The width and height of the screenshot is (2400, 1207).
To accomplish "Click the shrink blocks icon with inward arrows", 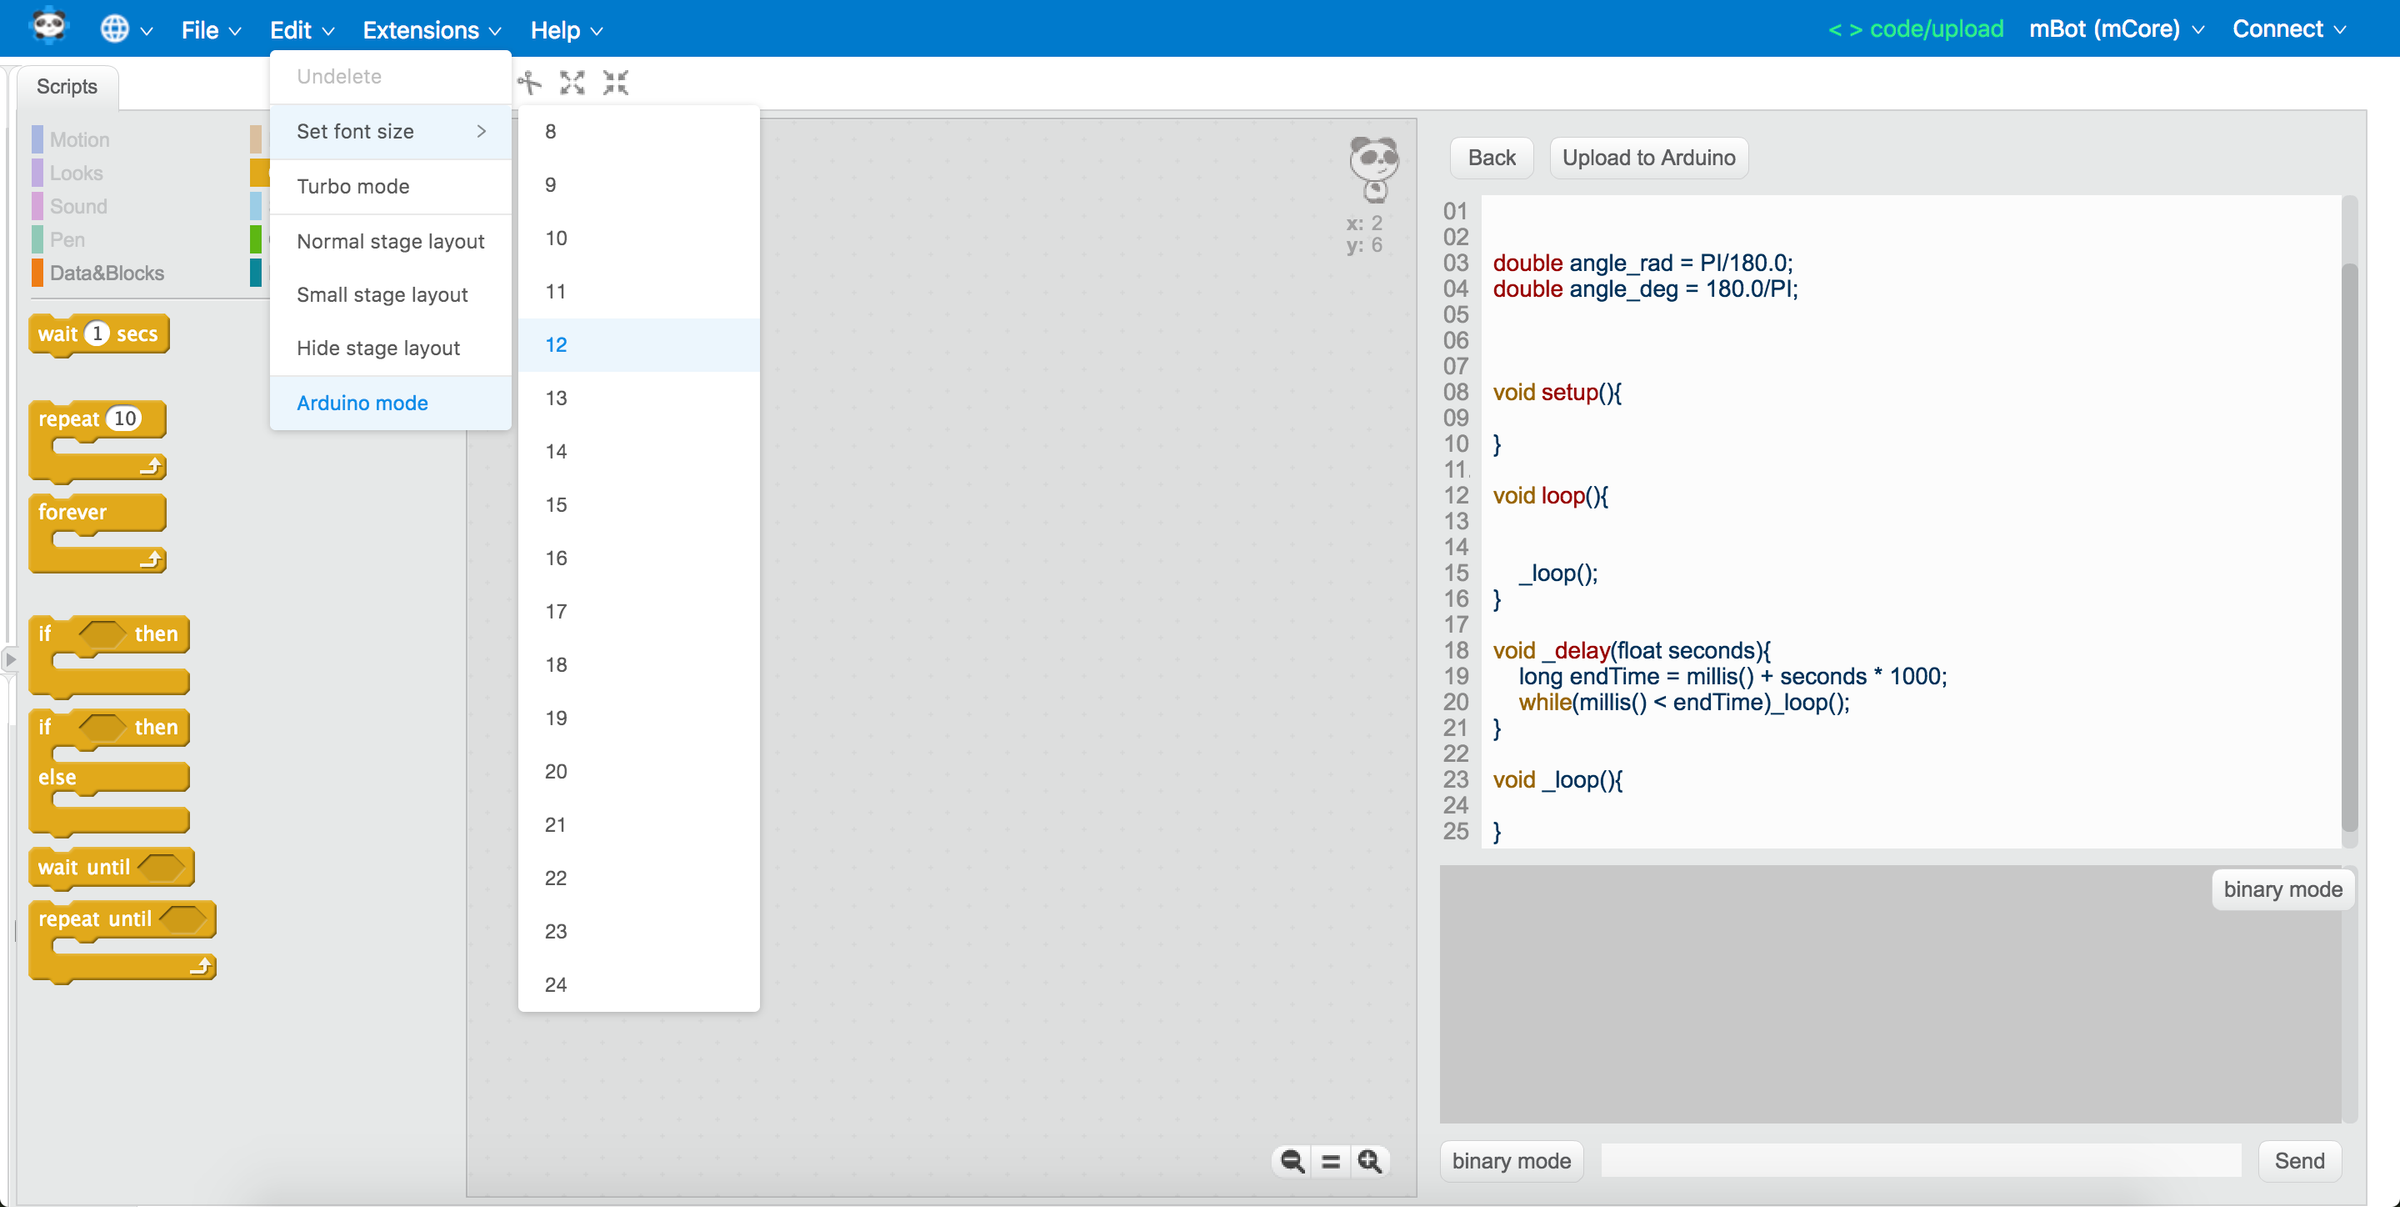I will coord(616,82).
